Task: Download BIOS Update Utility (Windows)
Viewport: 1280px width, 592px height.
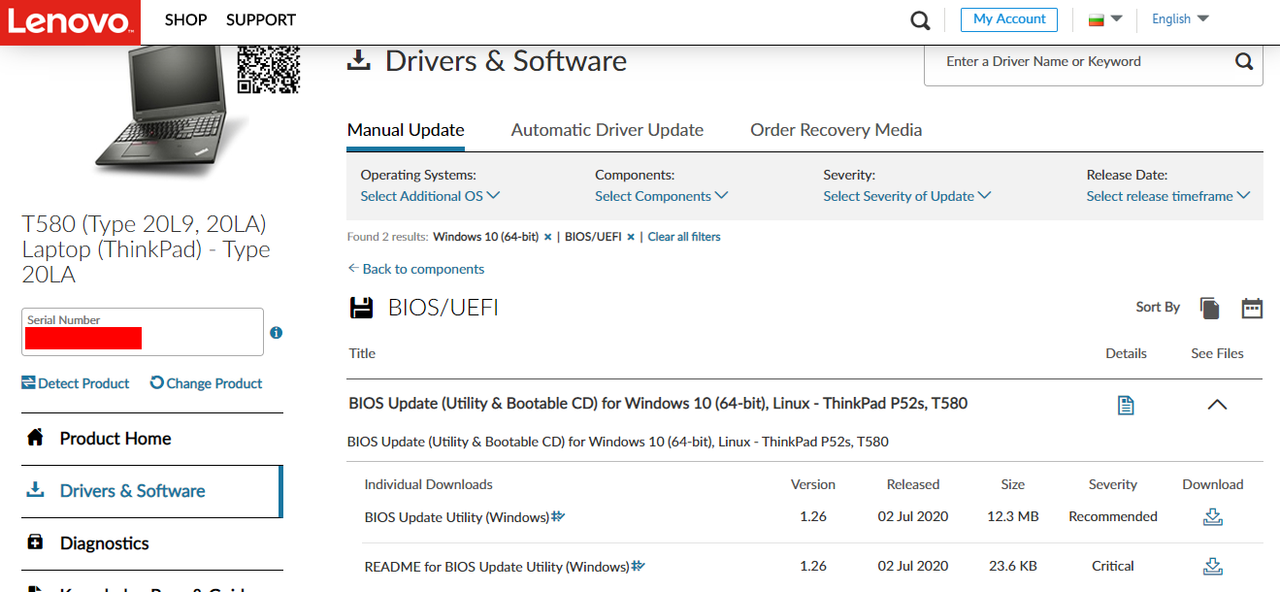Action: [1213, 517]
